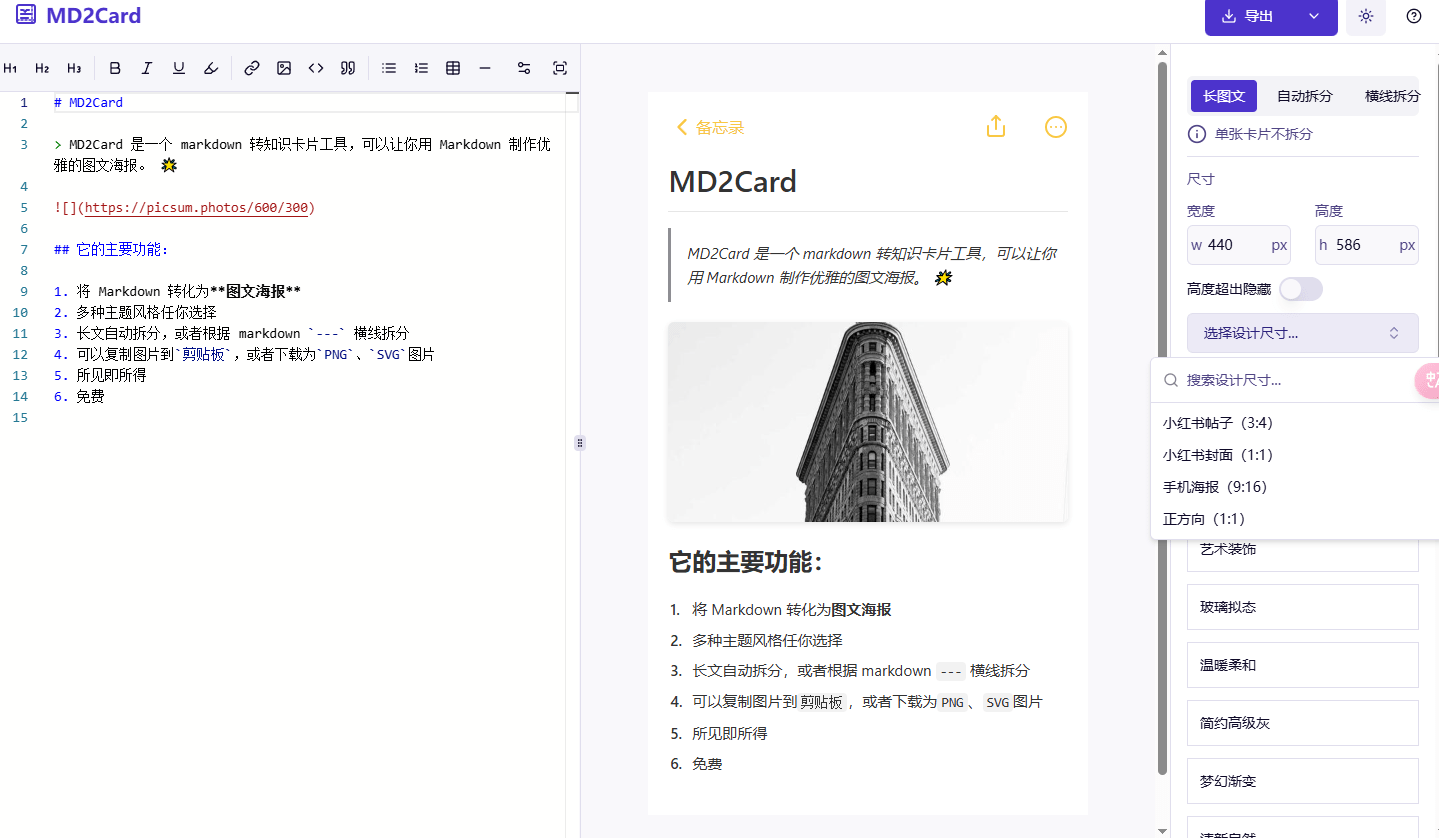Add an ordered list via toolbar
Viewport: 1439px width, 838px height.
click(421, 68)
